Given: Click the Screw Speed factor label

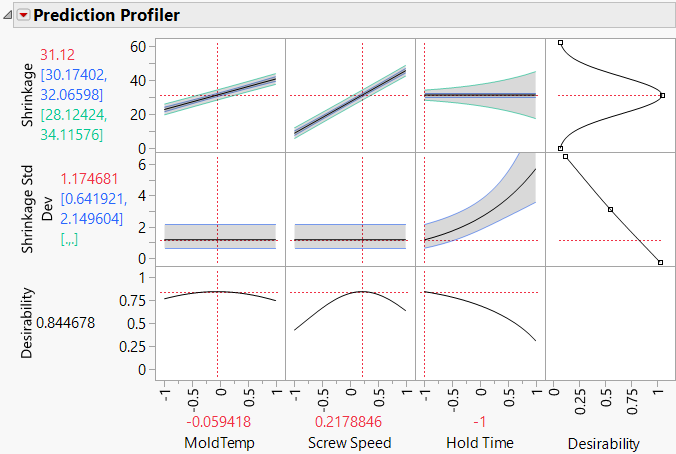Looking at the screenshot, I should 349,441.
